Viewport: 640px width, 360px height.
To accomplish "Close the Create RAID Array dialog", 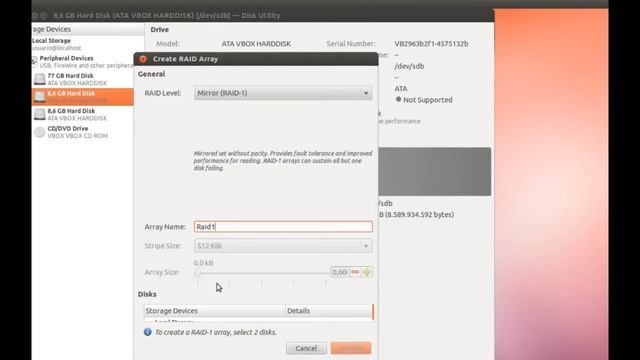I will [143, 59].
